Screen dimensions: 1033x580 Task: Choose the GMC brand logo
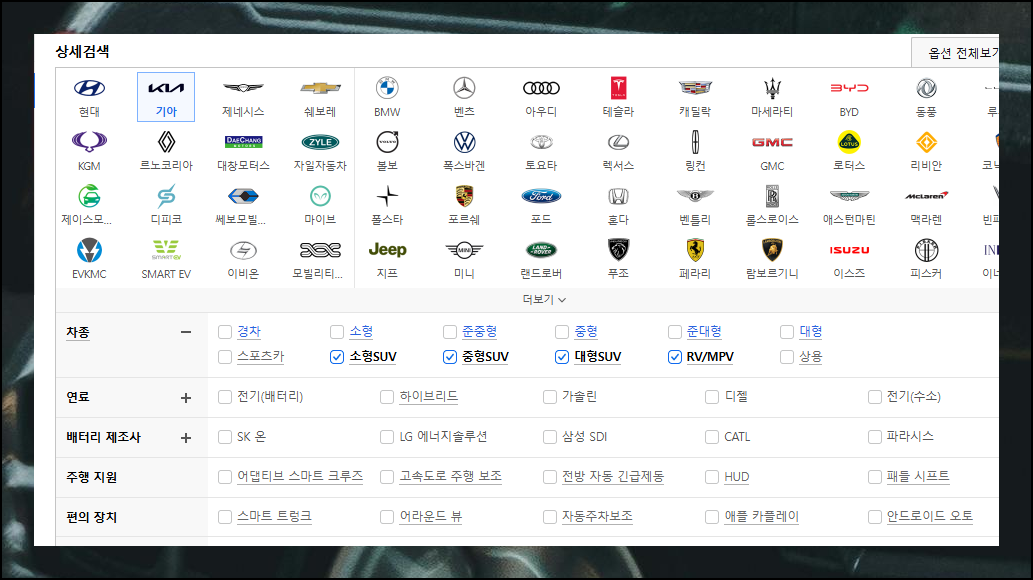[772, 142]
